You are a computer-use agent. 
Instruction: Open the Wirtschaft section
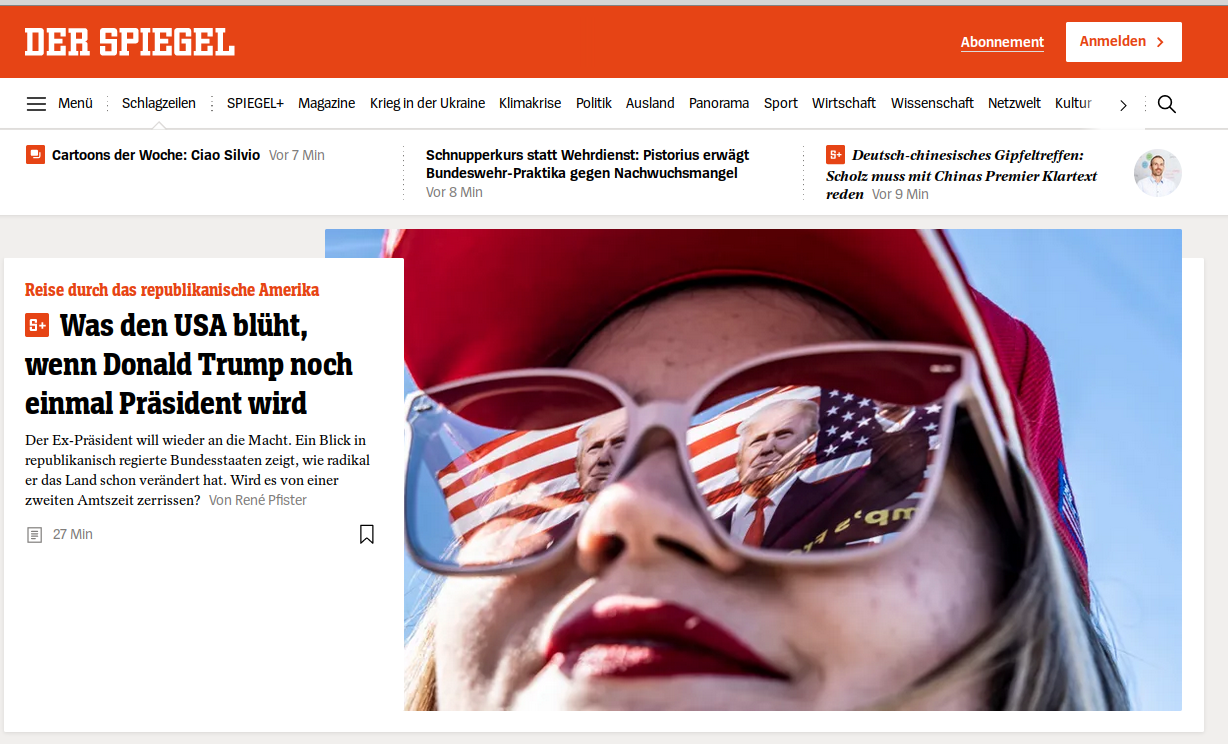pyautogui.click(x=844, y=103)
